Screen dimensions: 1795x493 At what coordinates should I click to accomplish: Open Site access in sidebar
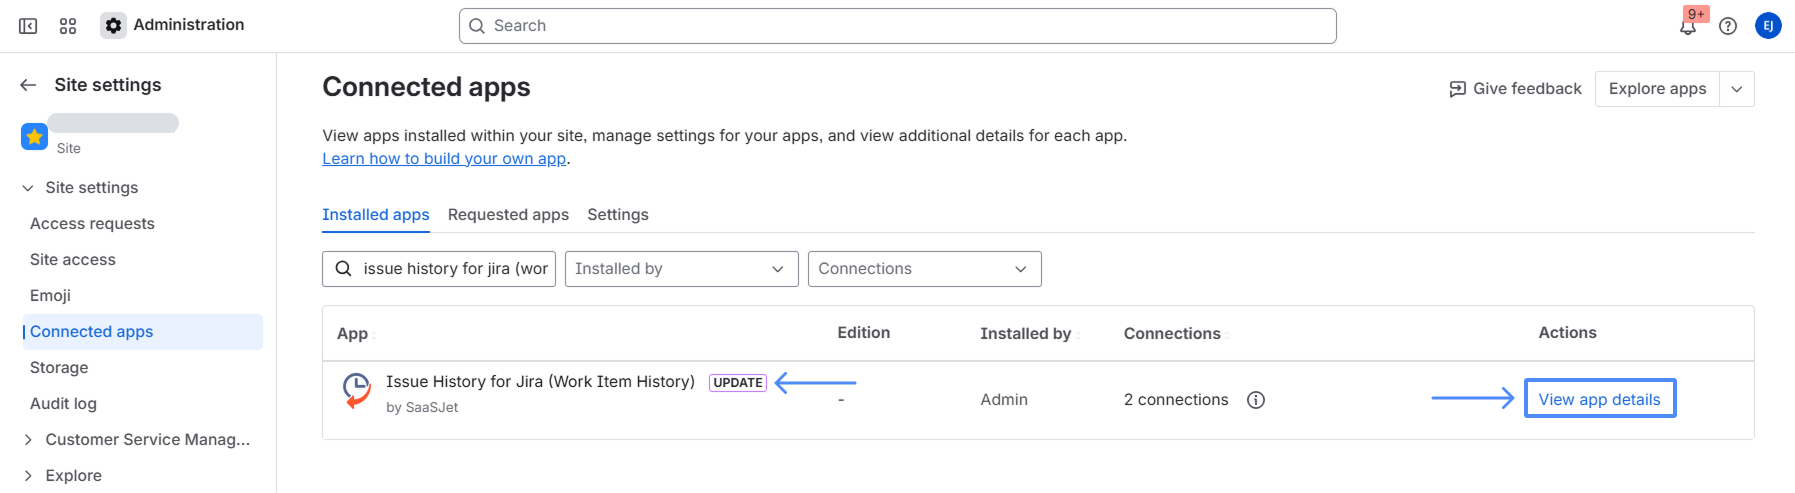tap(73, 260)
